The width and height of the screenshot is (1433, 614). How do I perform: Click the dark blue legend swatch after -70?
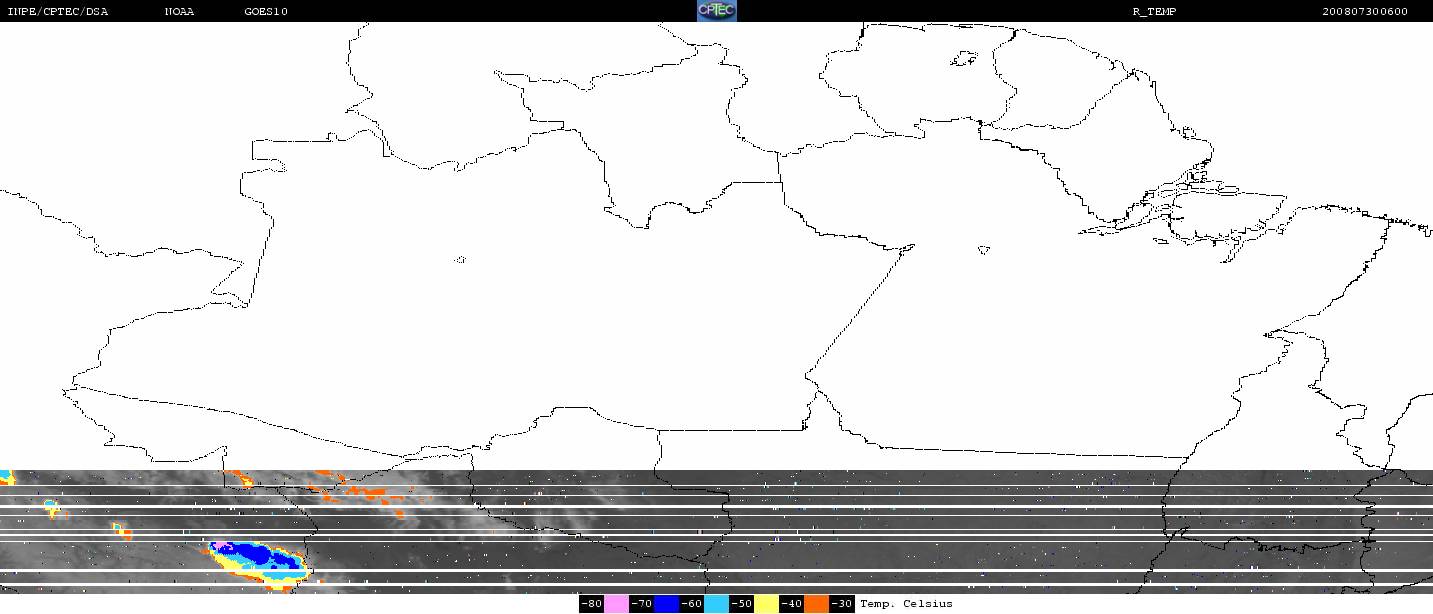click(666, 604)
